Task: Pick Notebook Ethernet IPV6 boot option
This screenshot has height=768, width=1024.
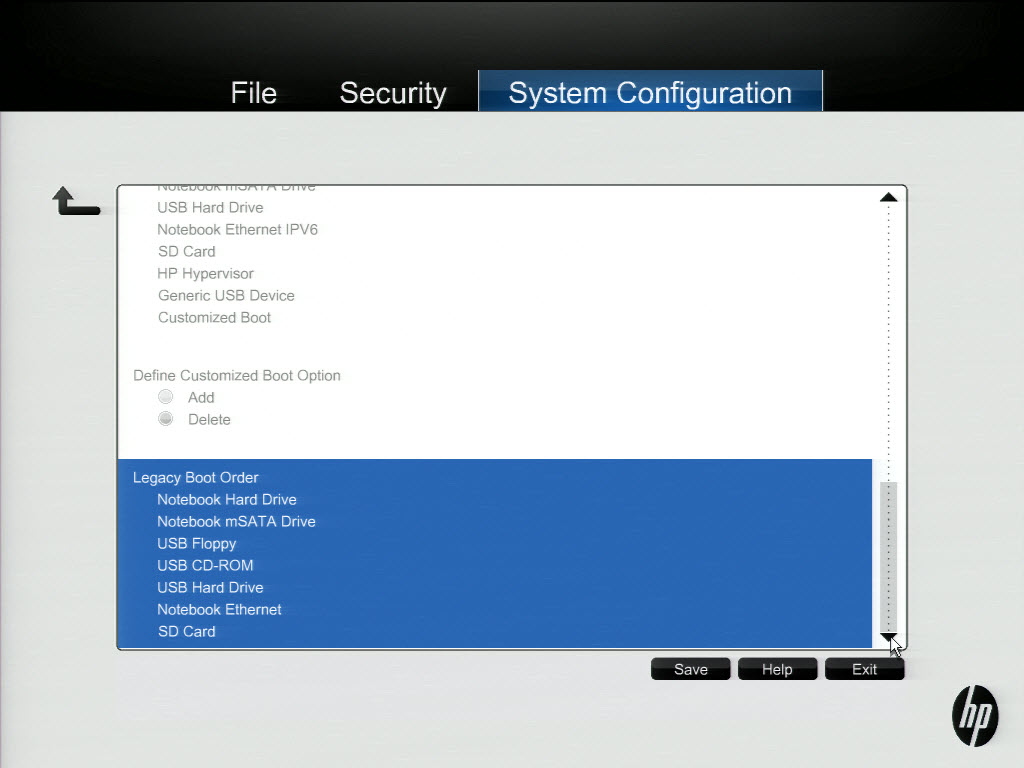Action: coord(237,230)
